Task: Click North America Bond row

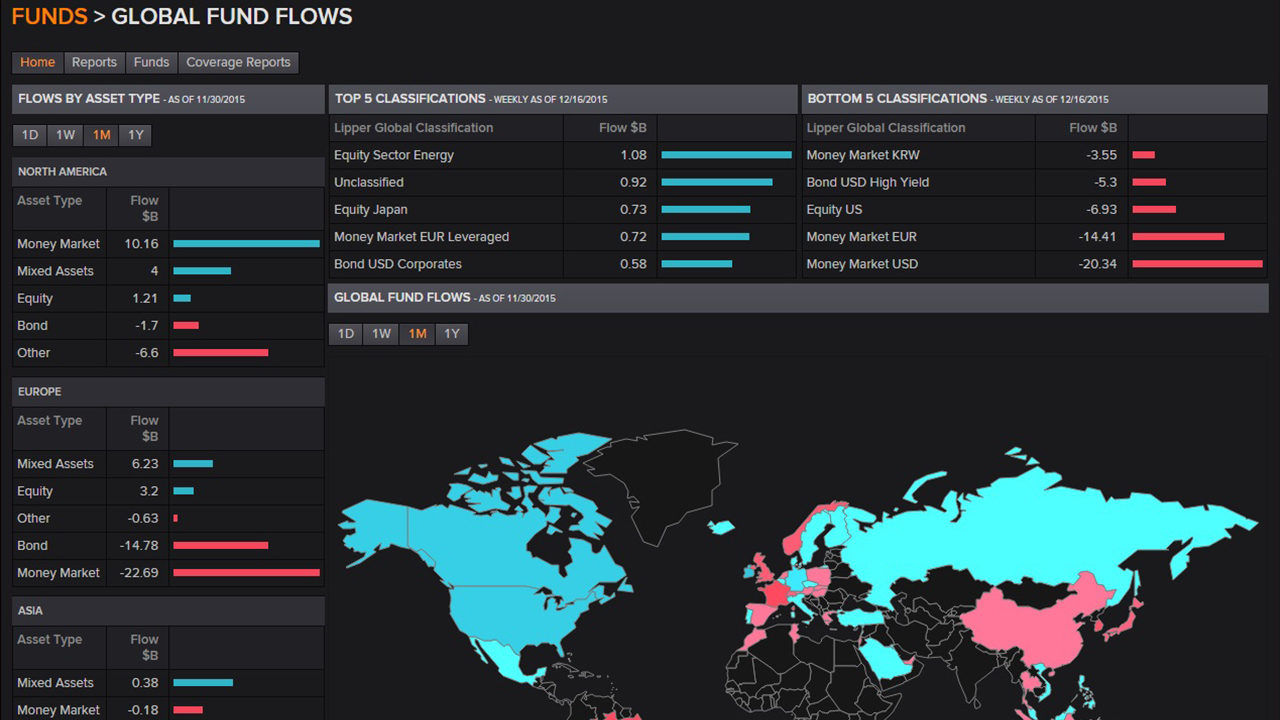Action: [x=168, y=325]
